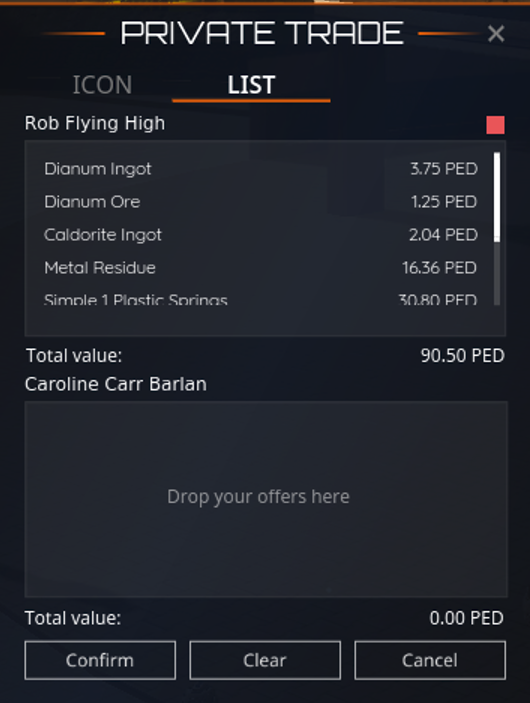This screenshot has height=703, width=530.
Task: Click Rob Flying High's red status indicator
Action: (495, 125)
